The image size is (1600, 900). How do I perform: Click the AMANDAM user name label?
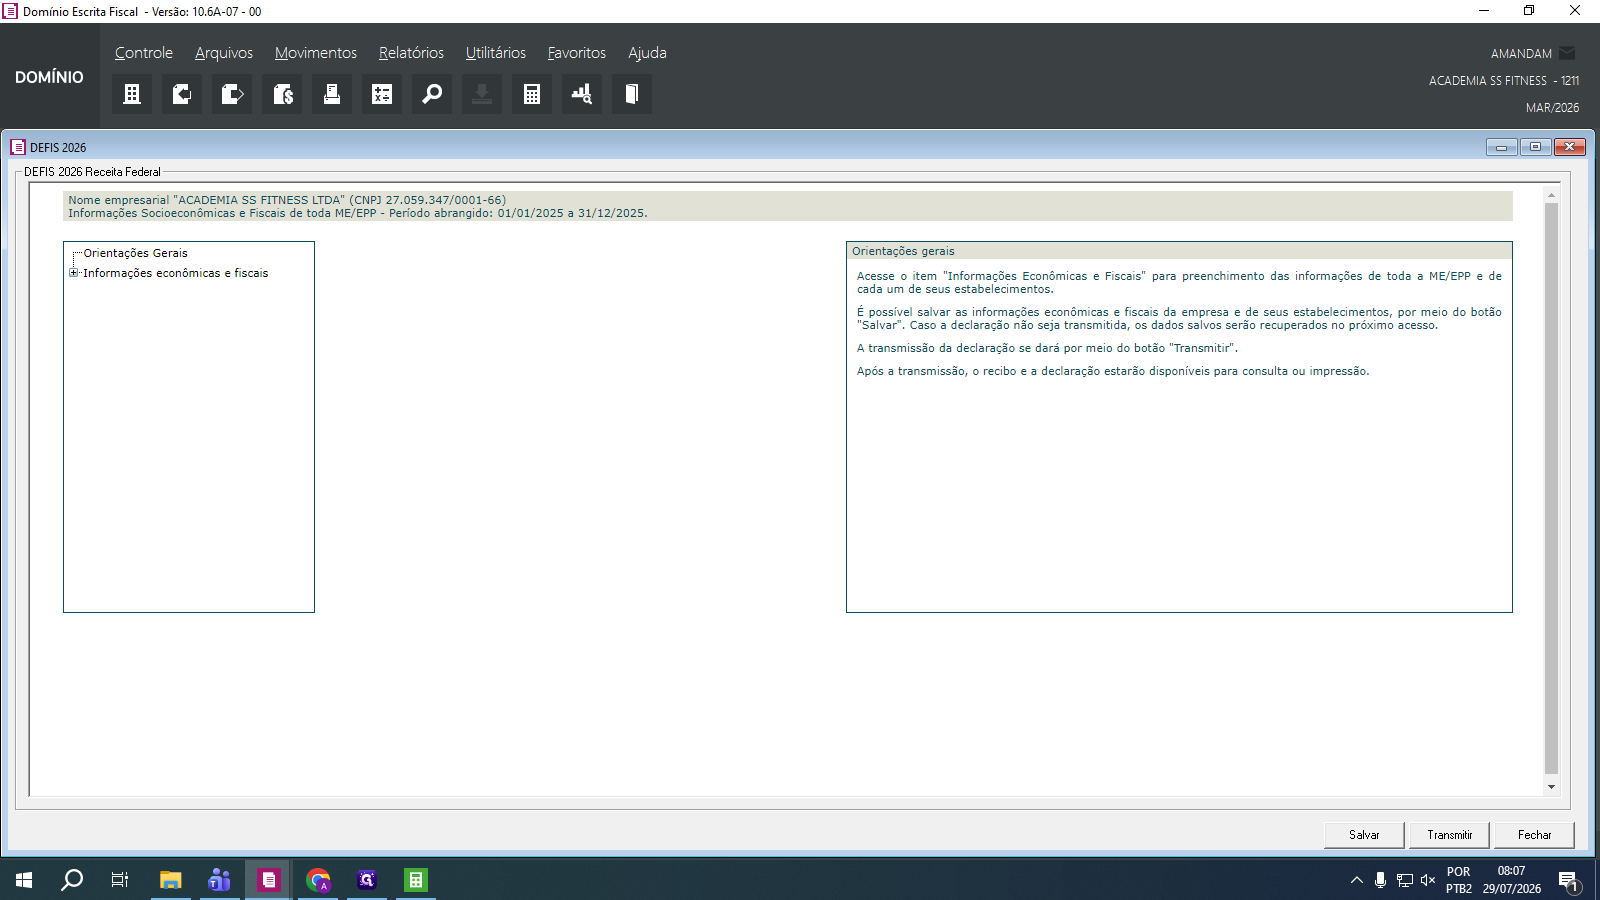(x=1521, y=54)
